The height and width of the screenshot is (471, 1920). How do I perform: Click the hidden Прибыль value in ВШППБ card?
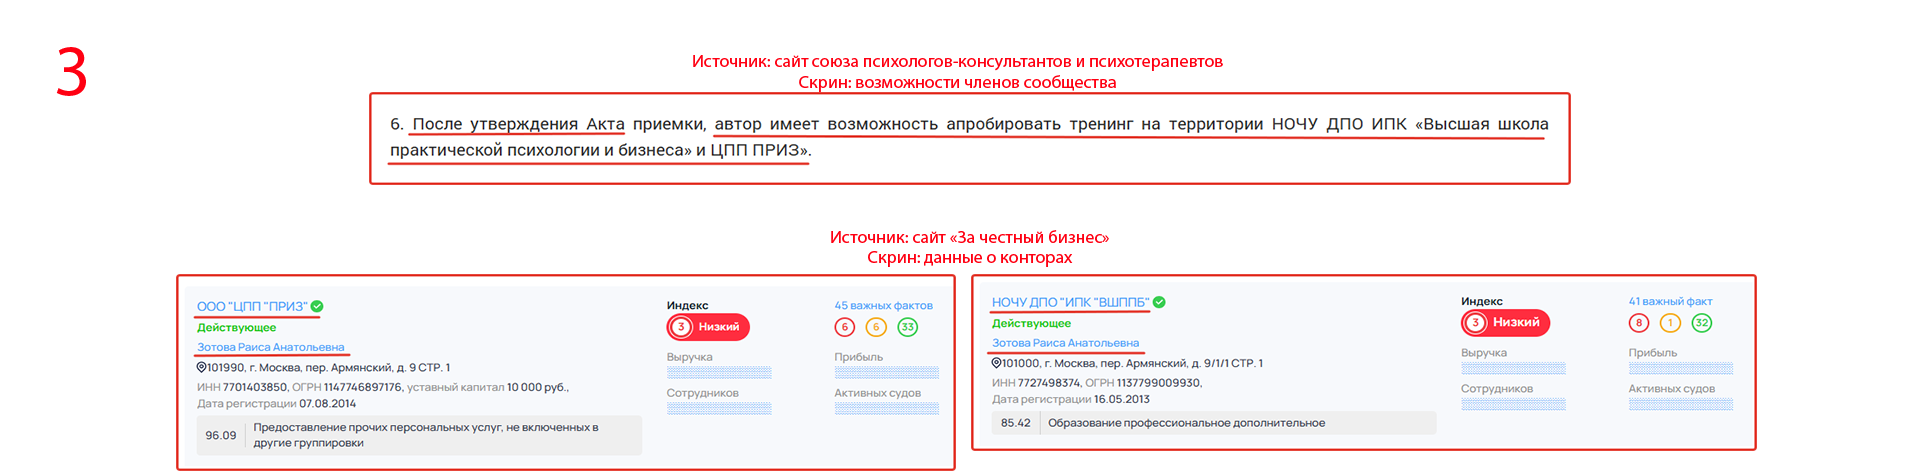[1681, 369]
